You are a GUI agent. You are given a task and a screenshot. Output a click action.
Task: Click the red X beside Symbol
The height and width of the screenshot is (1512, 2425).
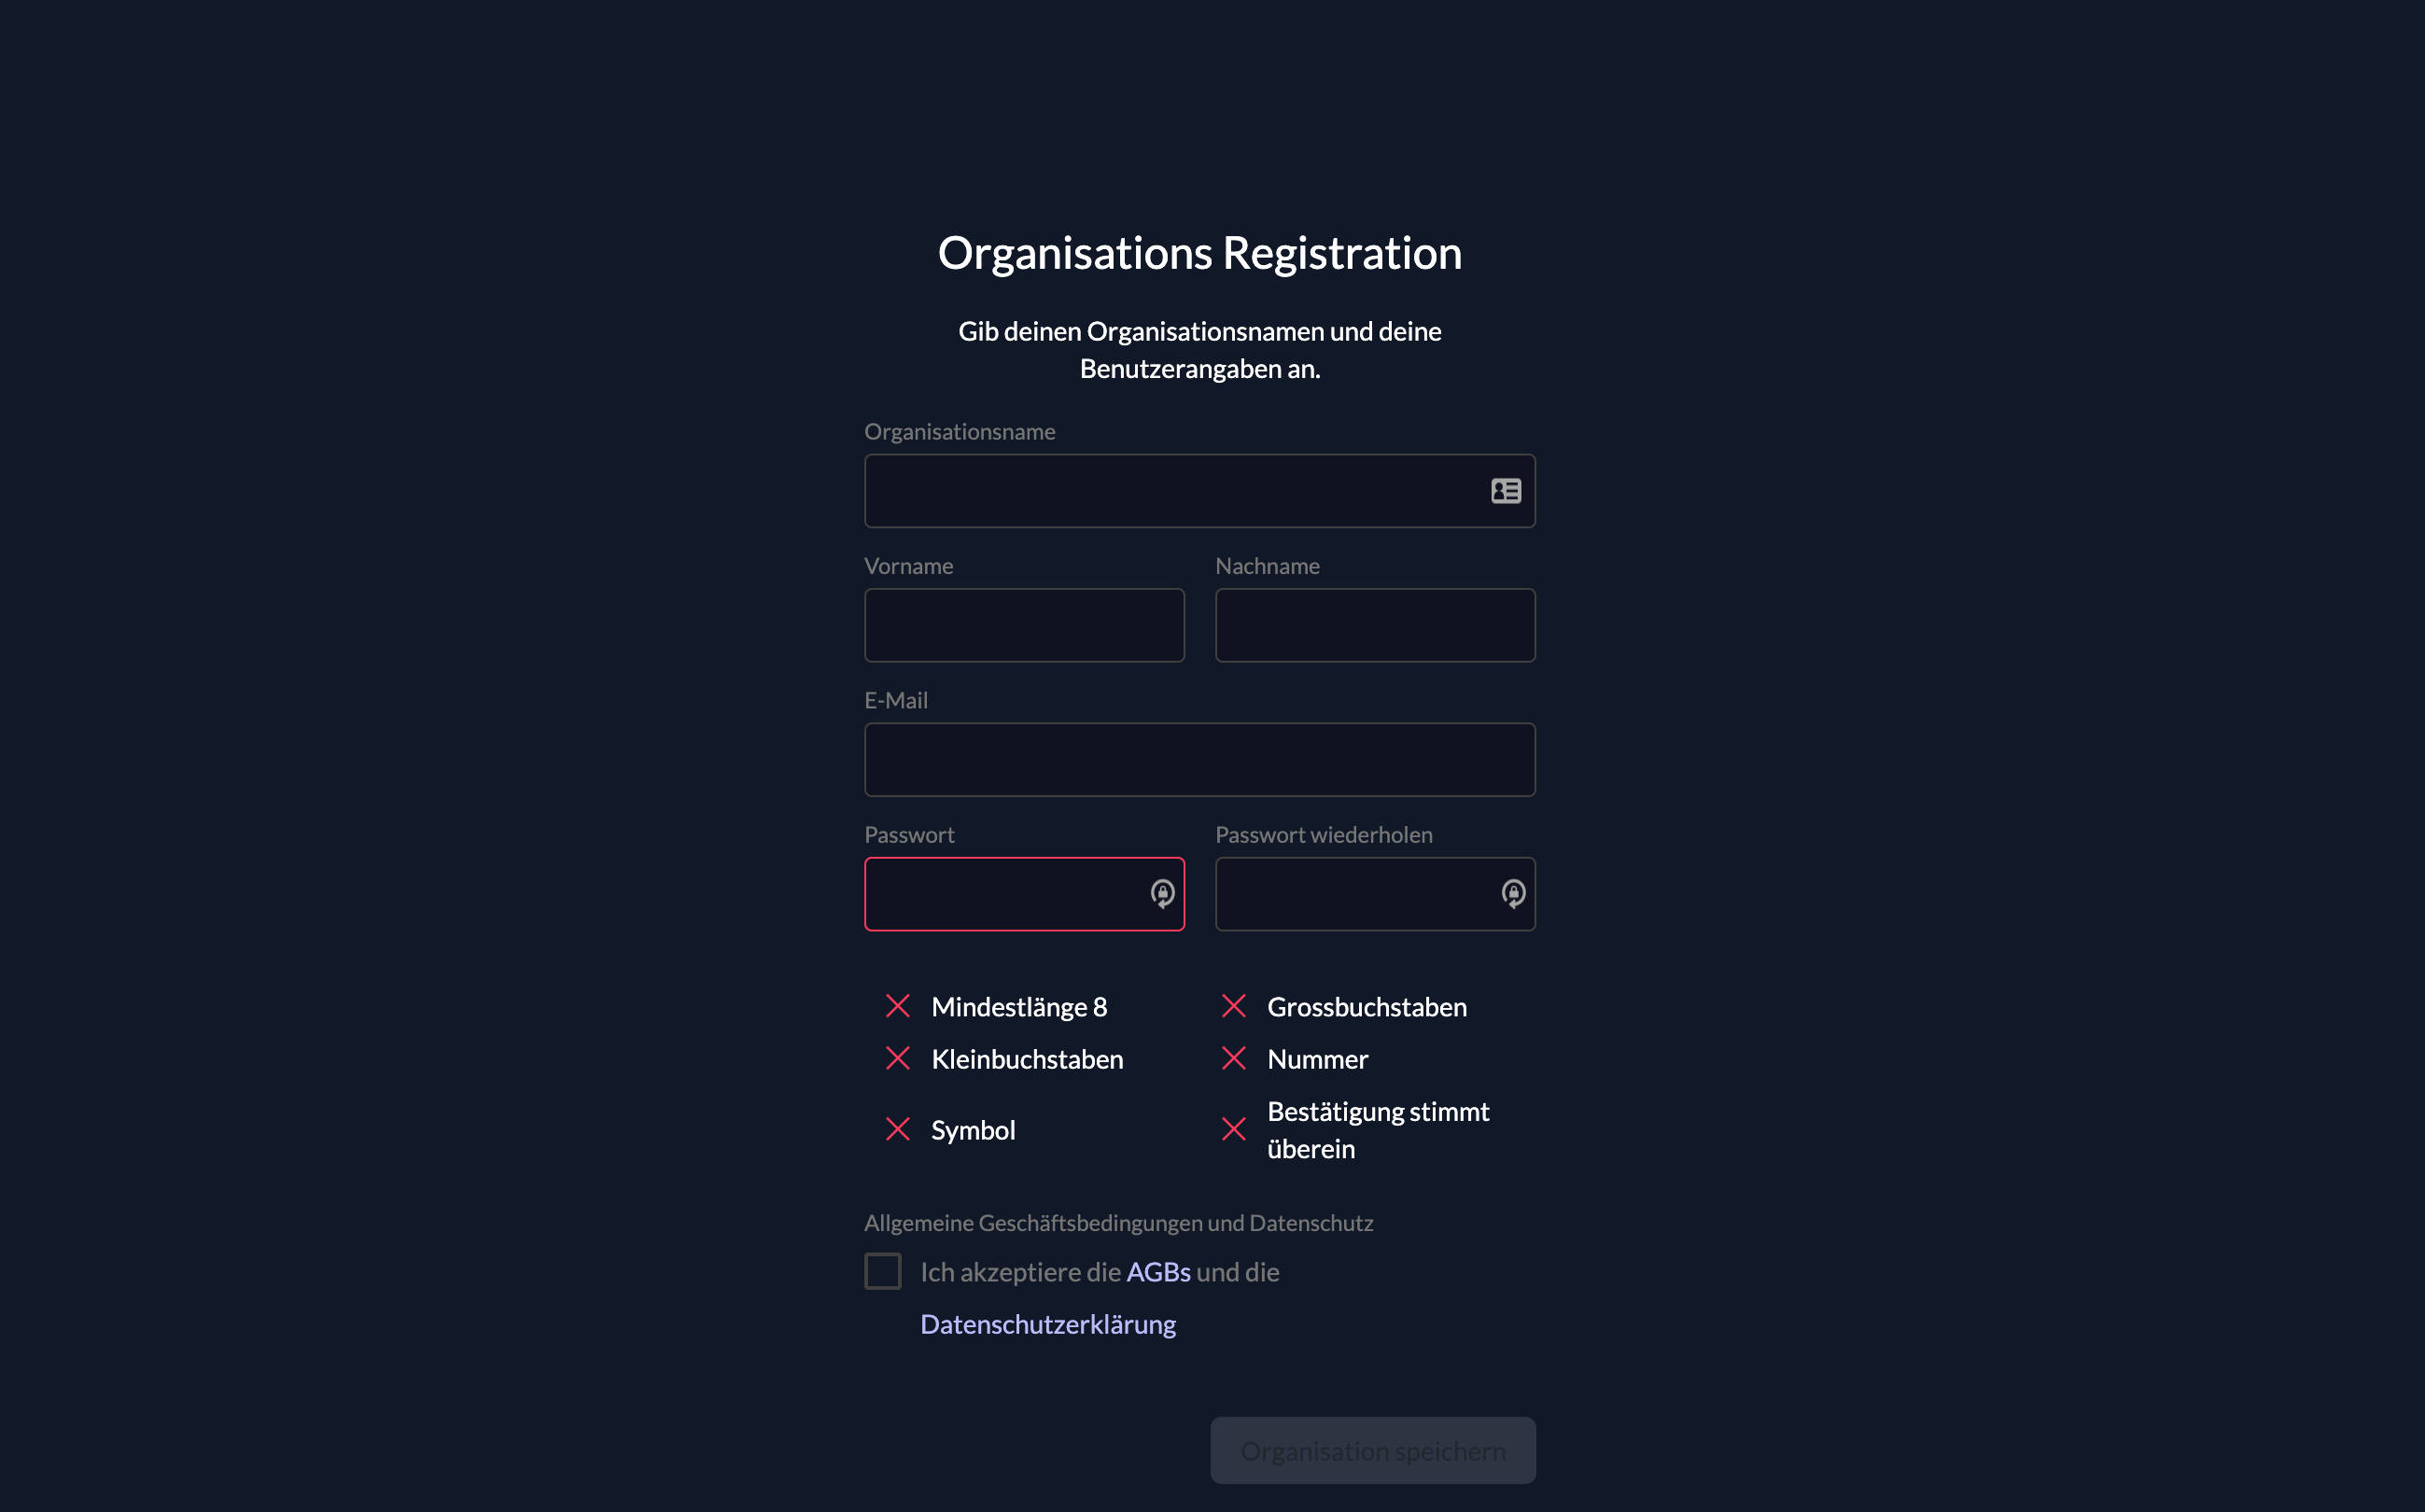pyautogui.click(x=898, y=1129)
